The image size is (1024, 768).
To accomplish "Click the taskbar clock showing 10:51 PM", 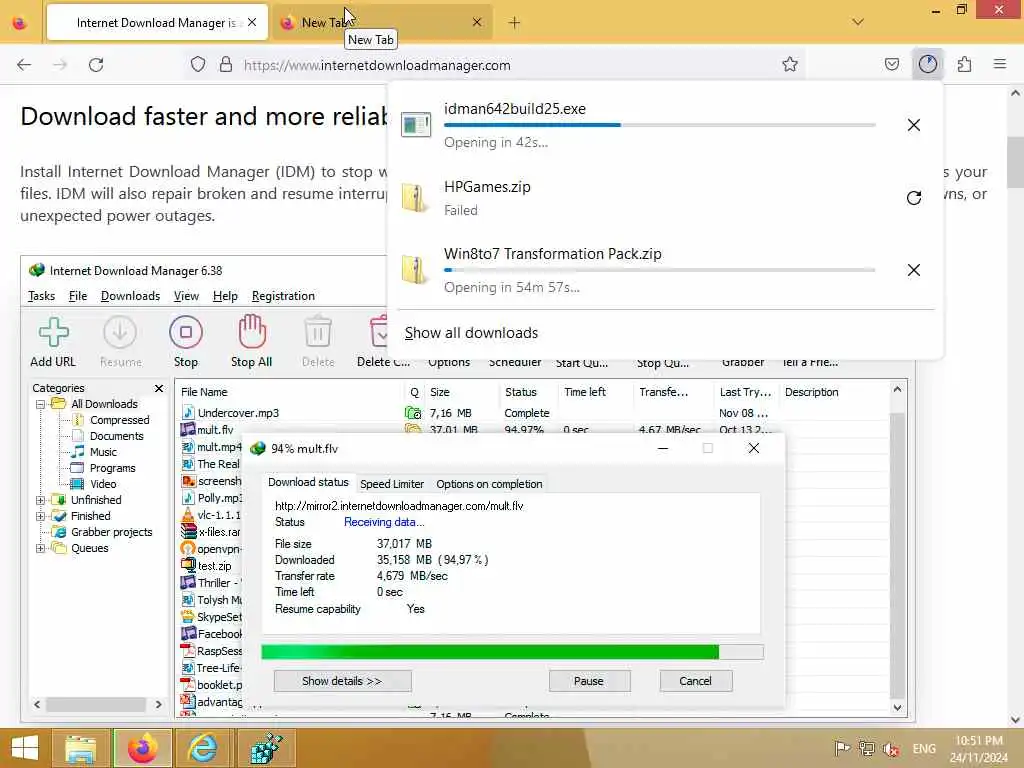I will (x=978, y=748).
